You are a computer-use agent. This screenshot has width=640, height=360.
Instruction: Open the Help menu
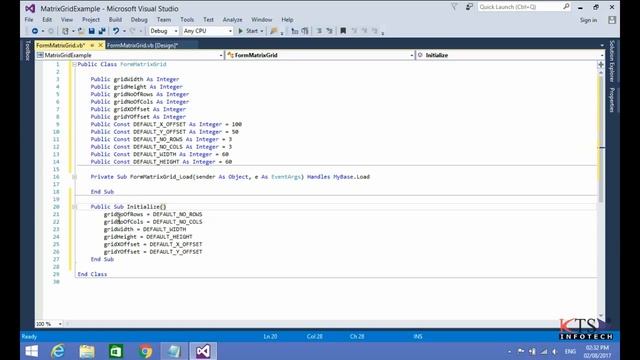pos(287,20)
